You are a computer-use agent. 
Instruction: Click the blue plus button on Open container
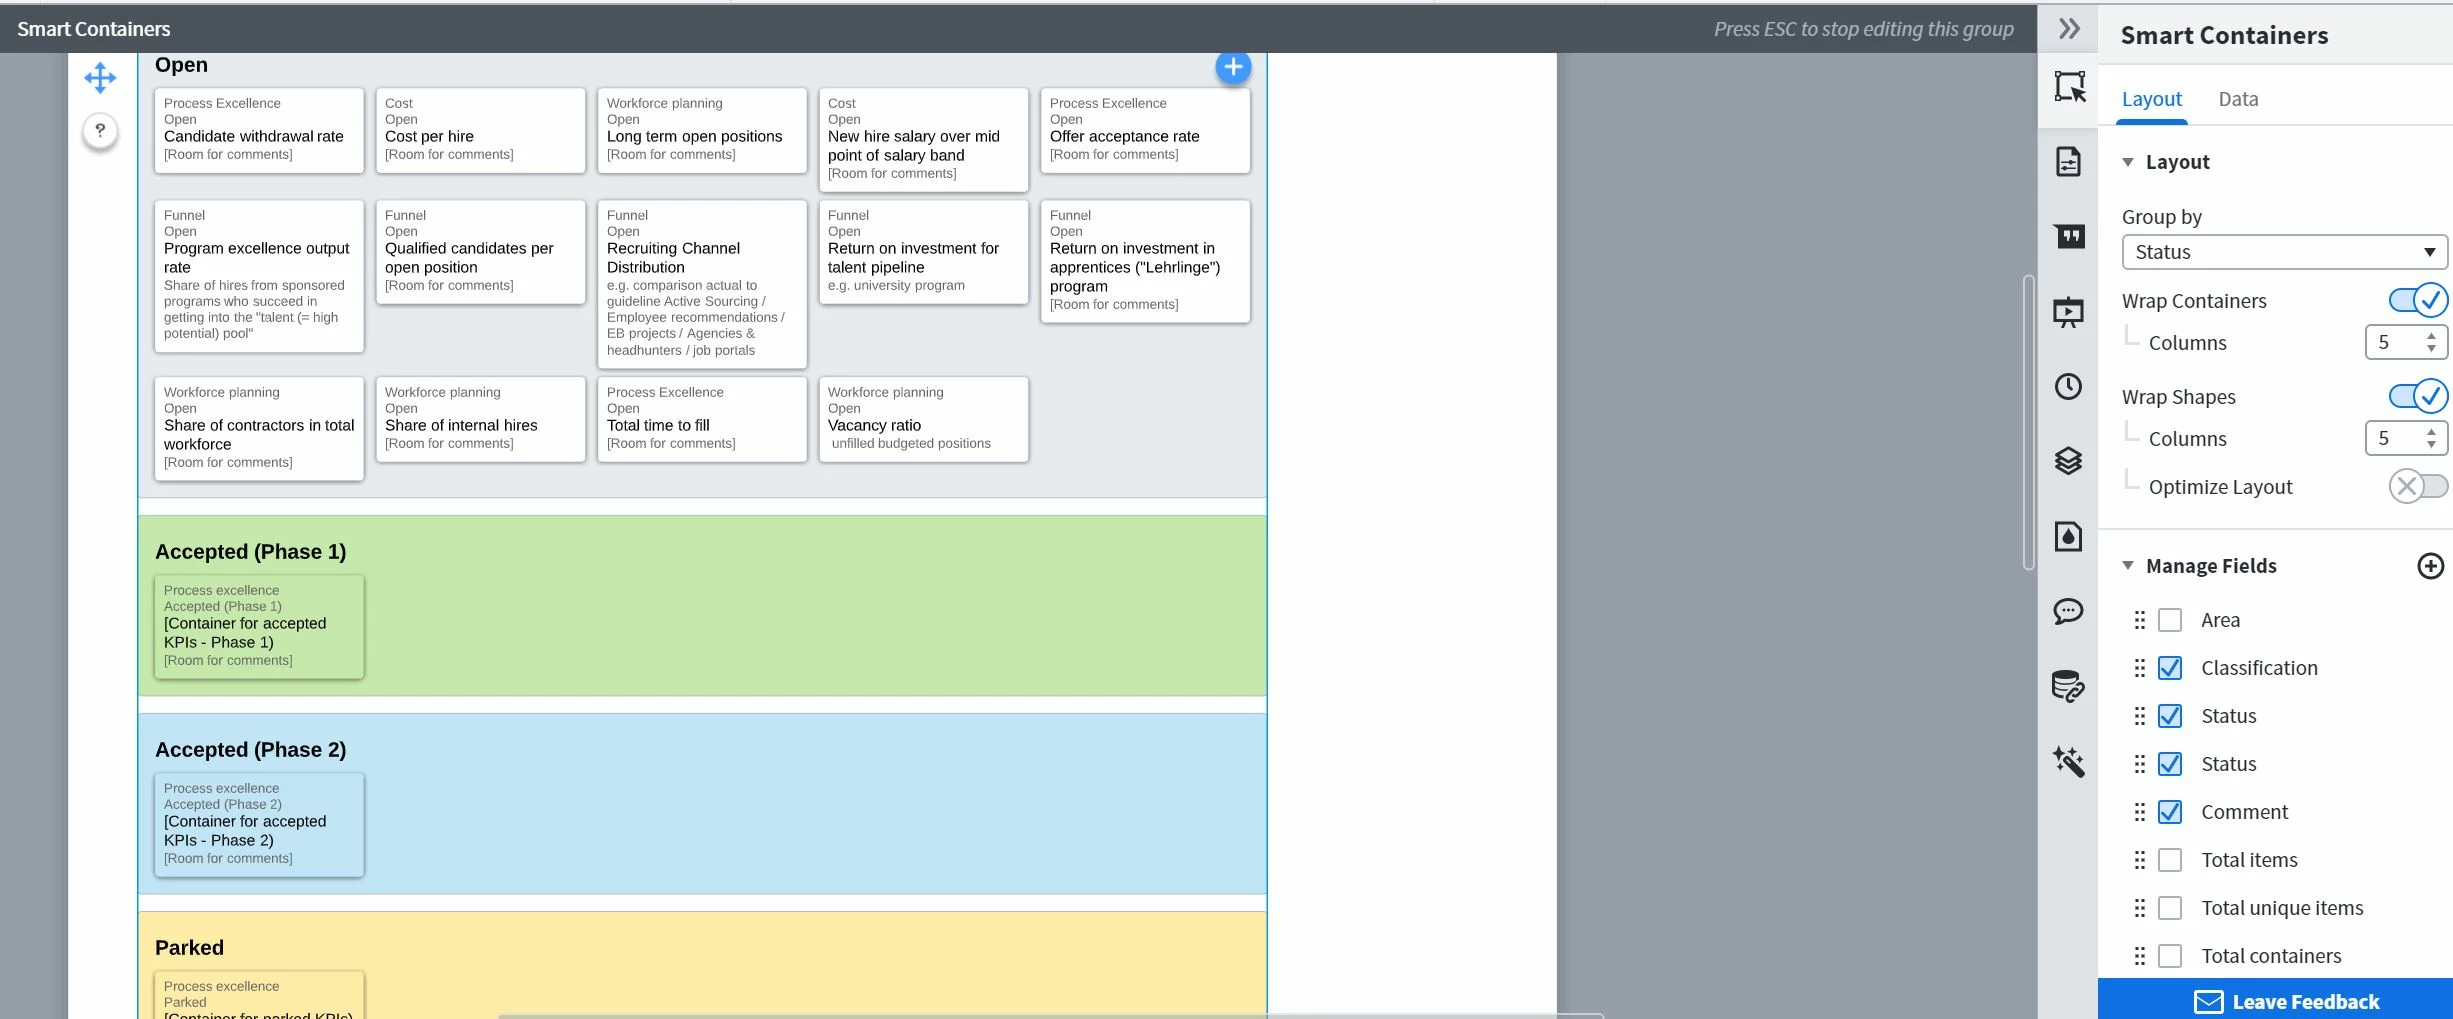(x=1233, y=67)
